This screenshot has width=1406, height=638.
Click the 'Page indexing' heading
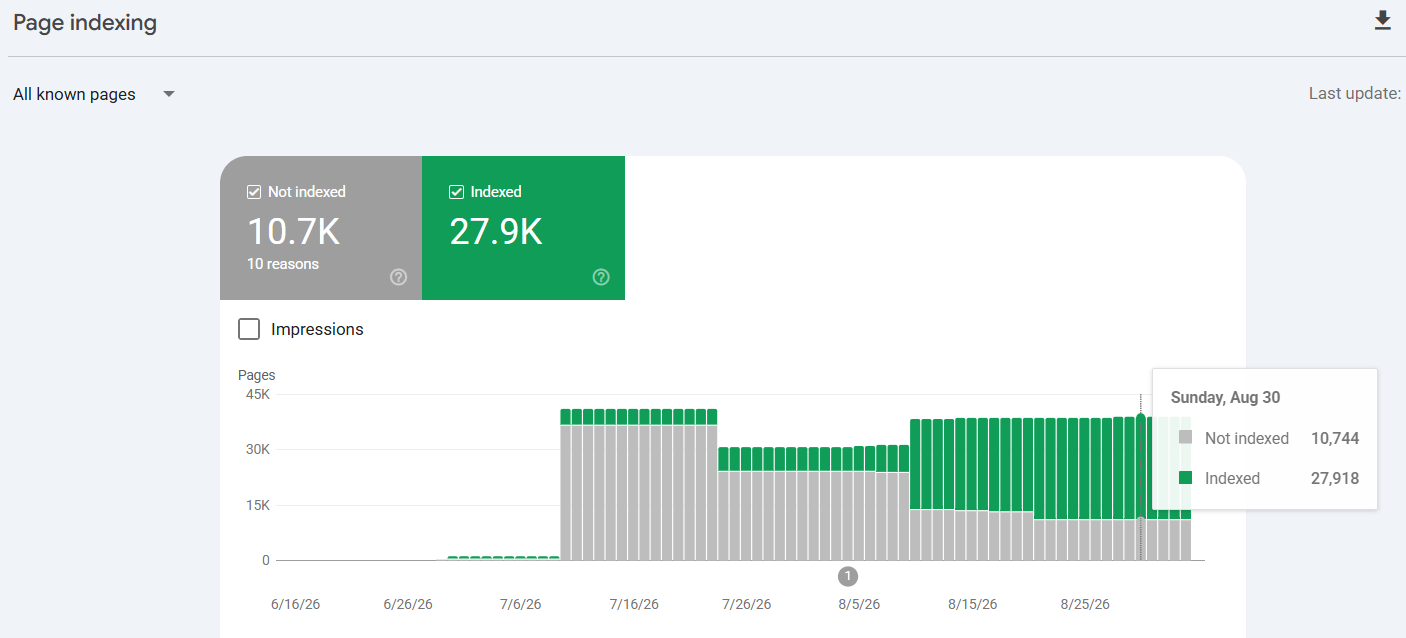pyautogui.click(x=85, y=23)
